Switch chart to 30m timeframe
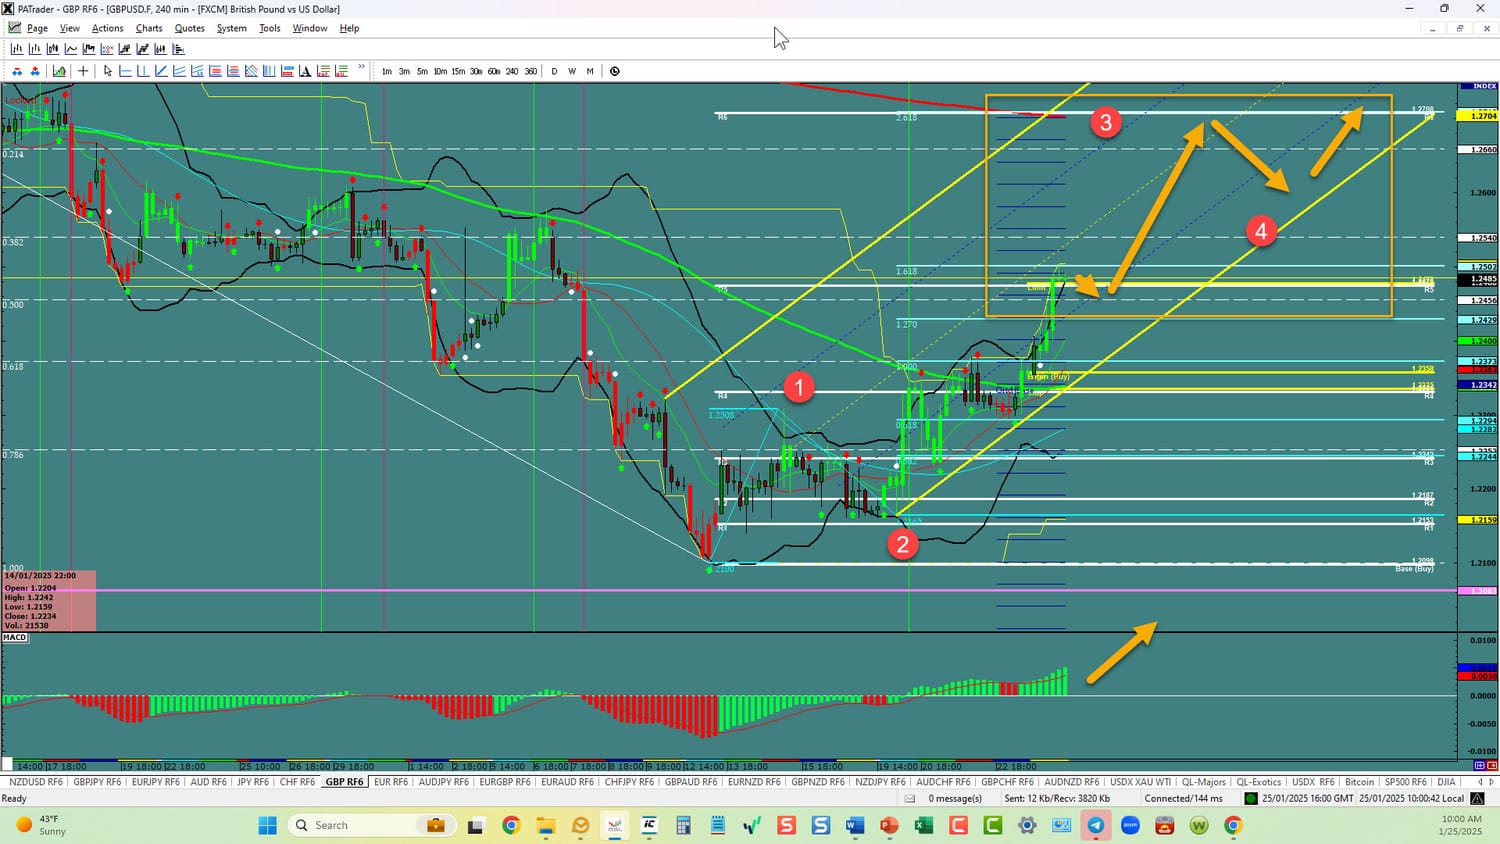This screenshot has width=1500, height=844. pyautogui.click(x=476, y=71)
